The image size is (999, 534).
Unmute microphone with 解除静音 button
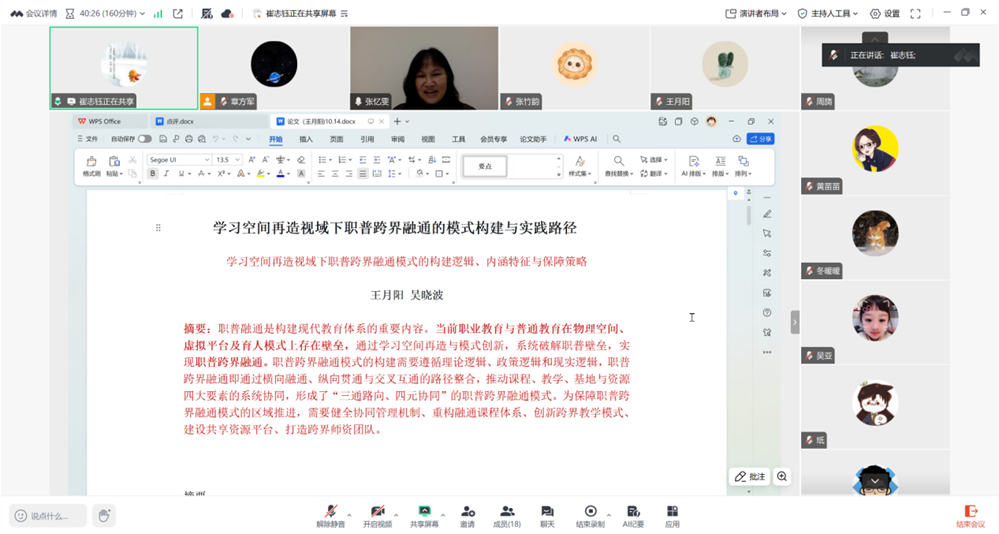point(330,516)
